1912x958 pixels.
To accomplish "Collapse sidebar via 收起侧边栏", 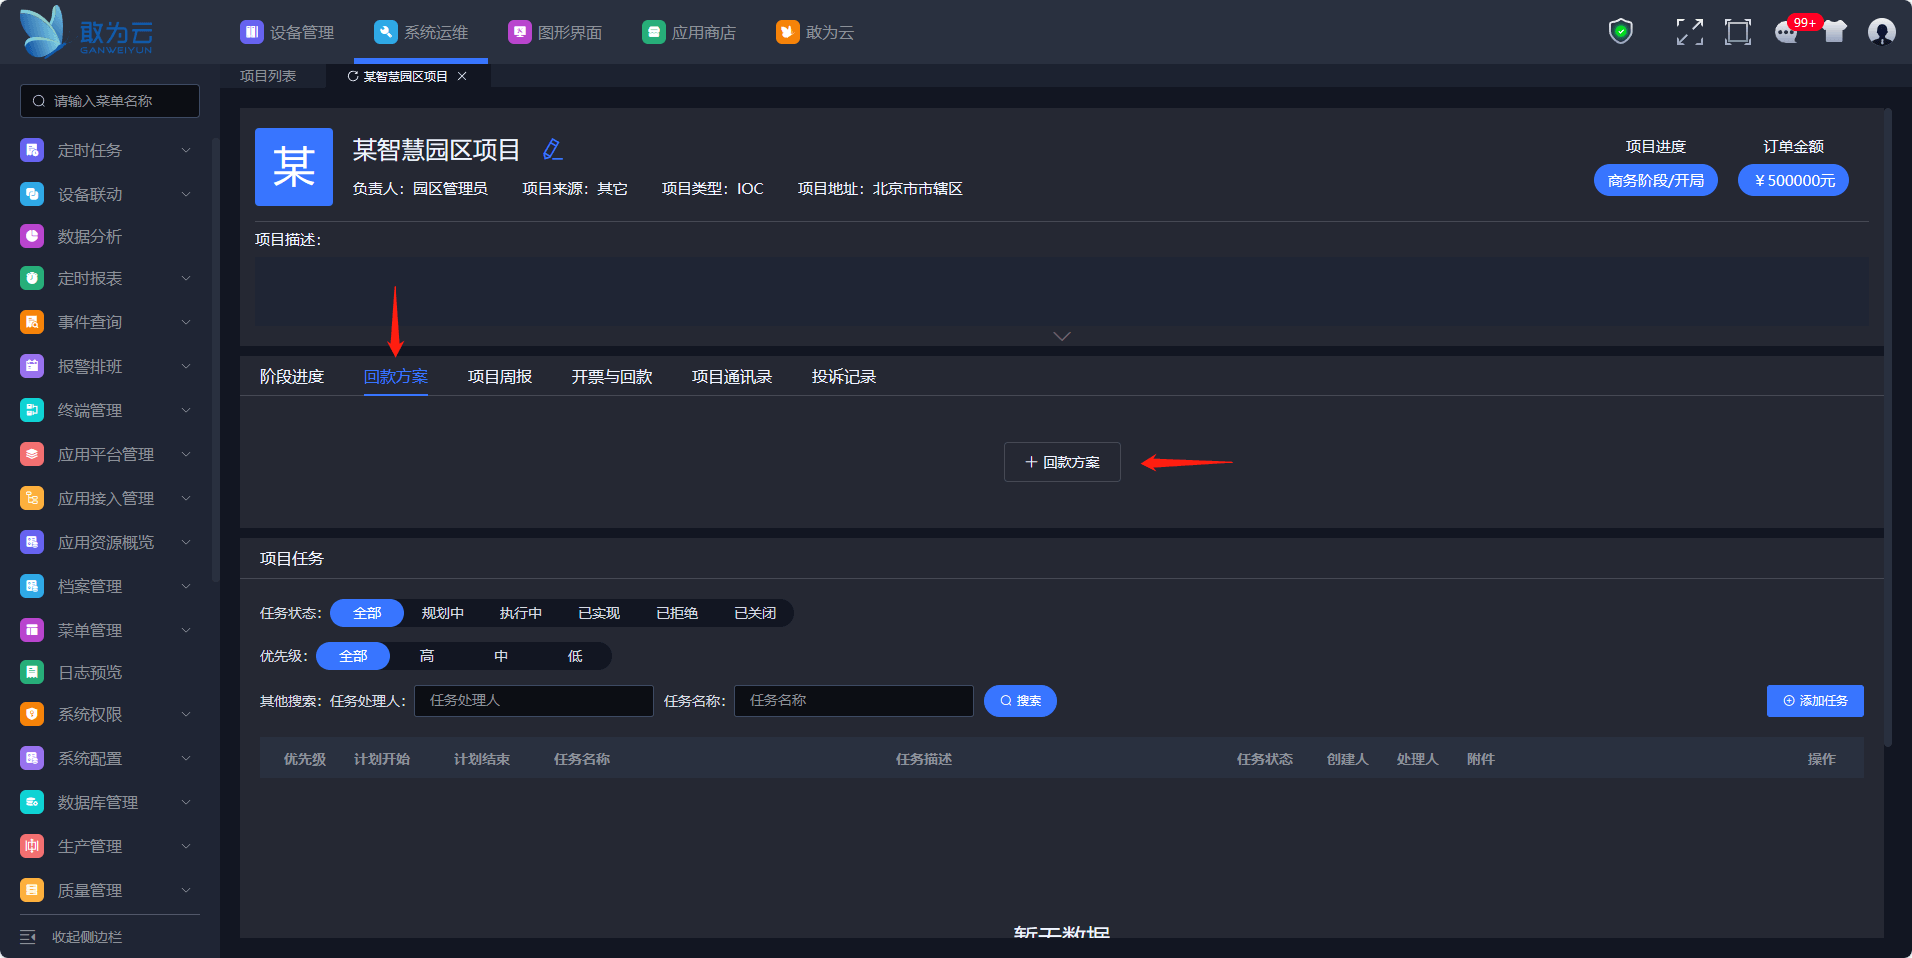I will click(72, 937).
